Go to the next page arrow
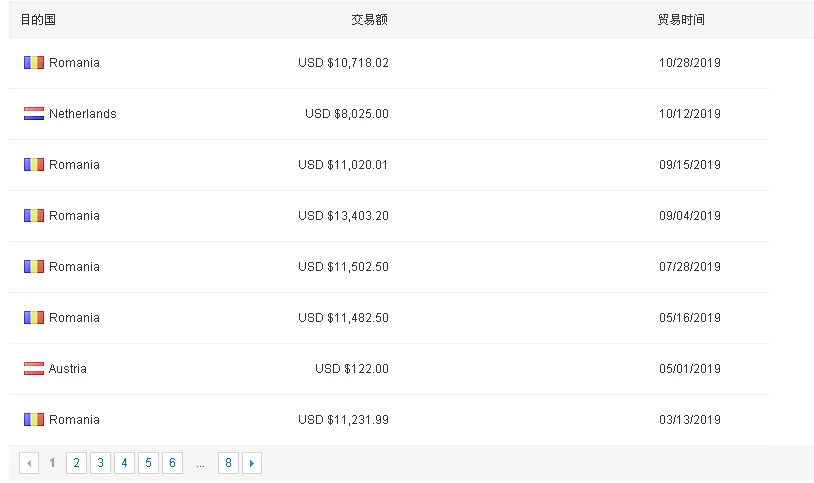This screenshot has height=483, width=814. tap(252, 463)
